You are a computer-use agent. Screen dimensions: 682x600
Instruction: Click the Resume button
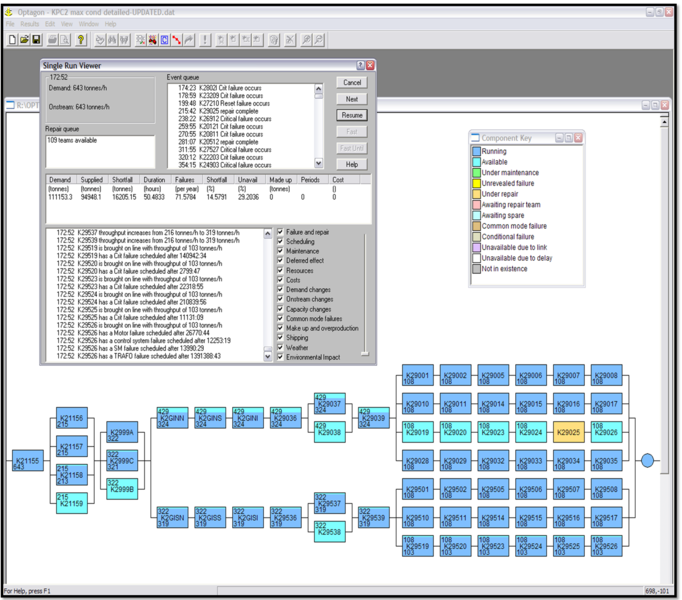click(352, 115)
